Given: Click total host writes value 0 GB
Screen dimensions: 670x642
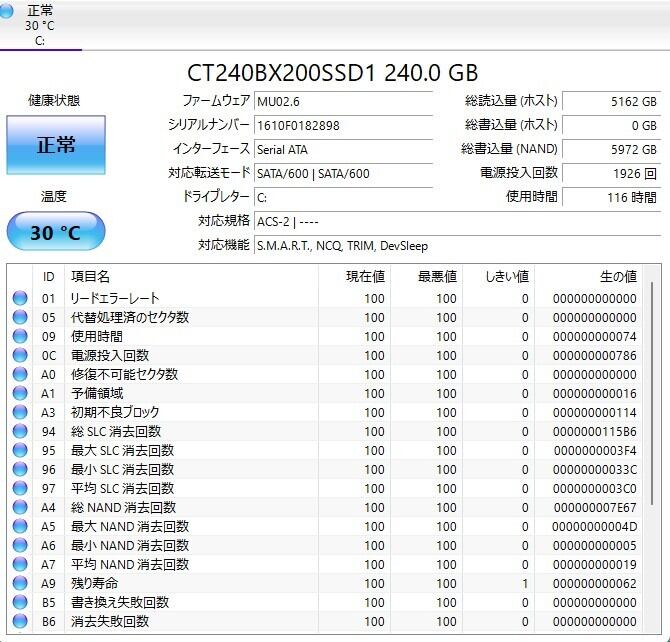Looking at the screenshot, I should (611, 126).
